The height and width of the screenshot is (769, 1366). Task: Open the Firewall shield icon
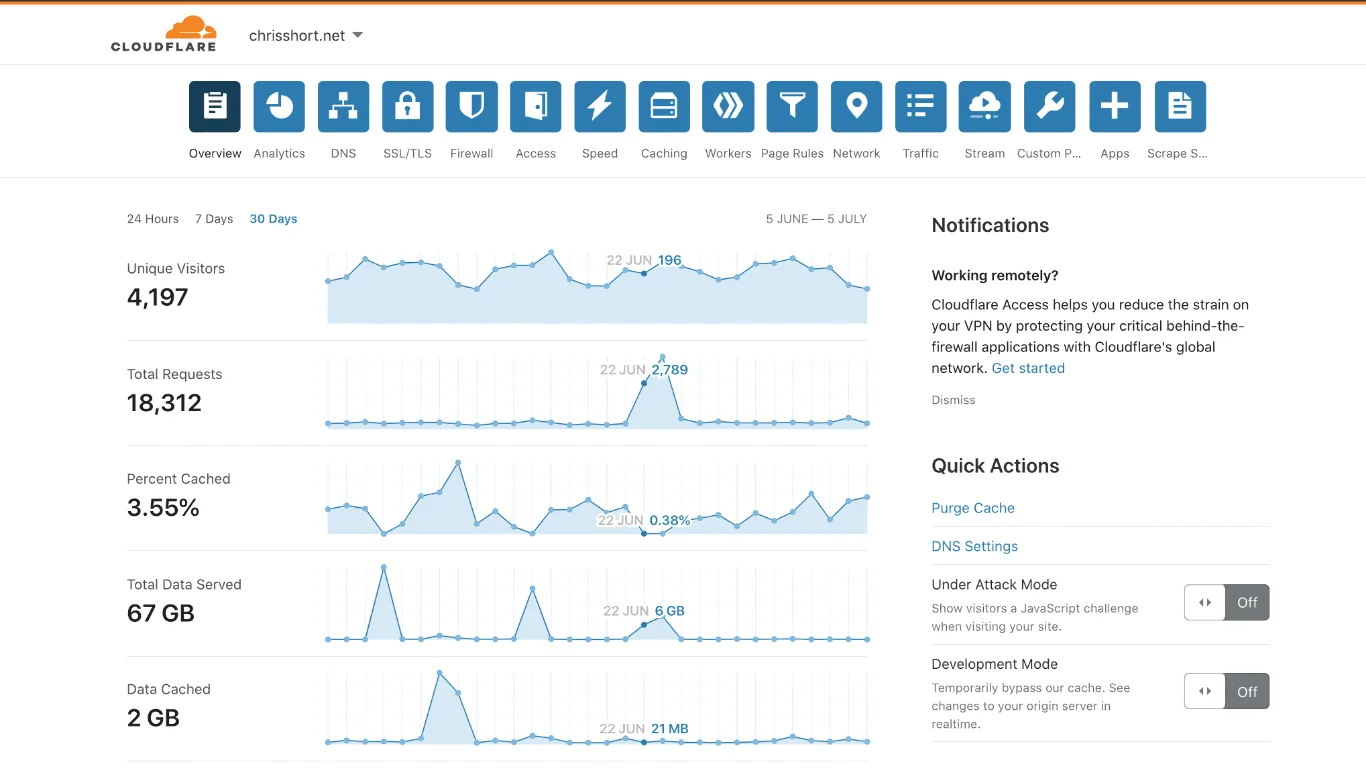click(x=471, y=107)
